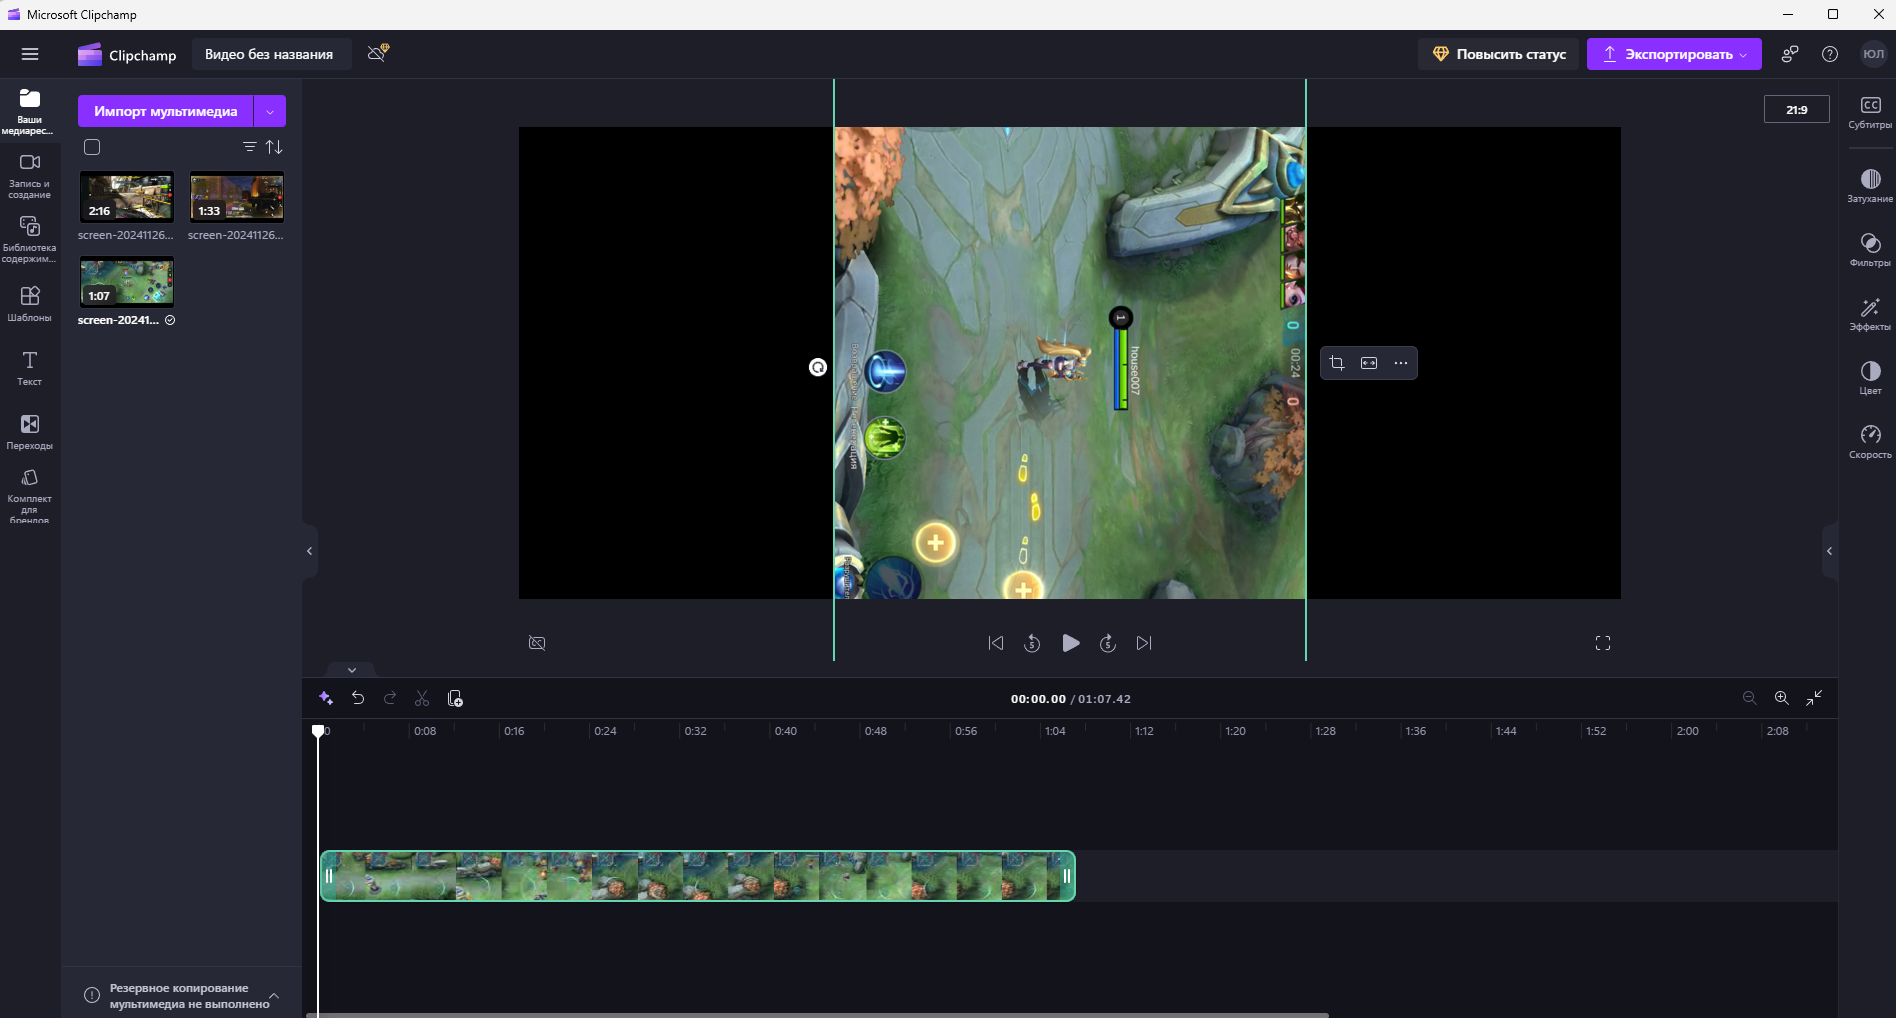
Task: Switch to the Переходы sidebar section
Action: point(30,432)
